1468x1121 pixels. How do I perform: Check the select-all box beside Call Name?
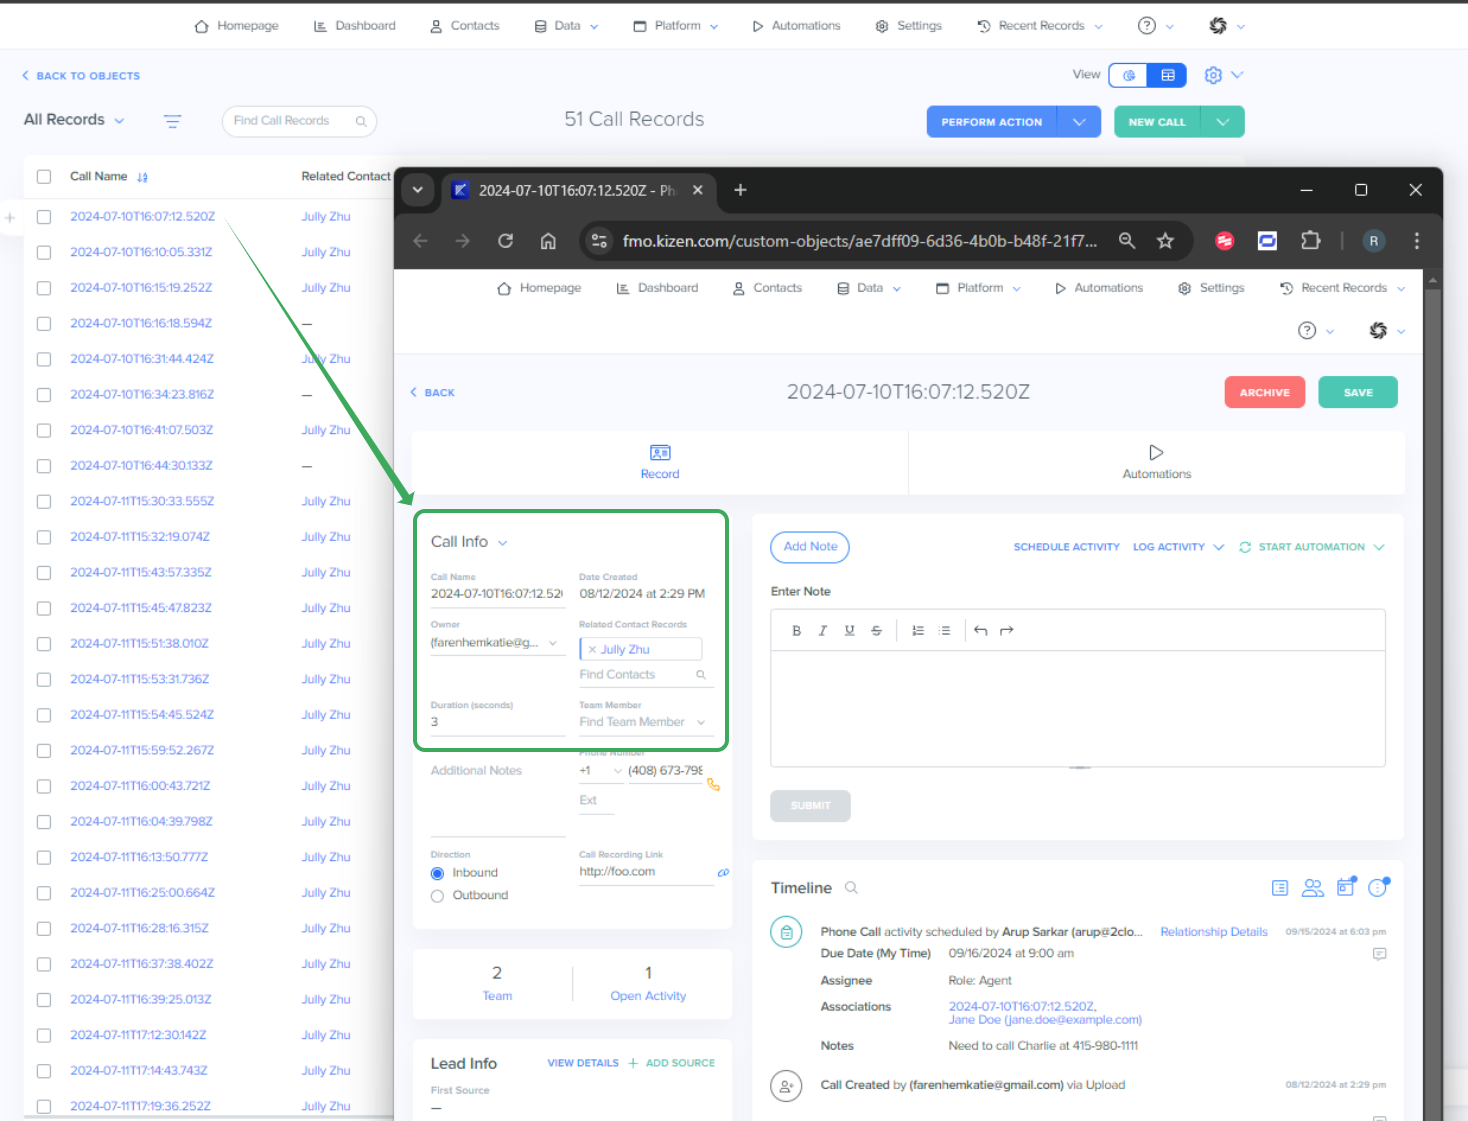pyautogui.click(x=44, y=177)
